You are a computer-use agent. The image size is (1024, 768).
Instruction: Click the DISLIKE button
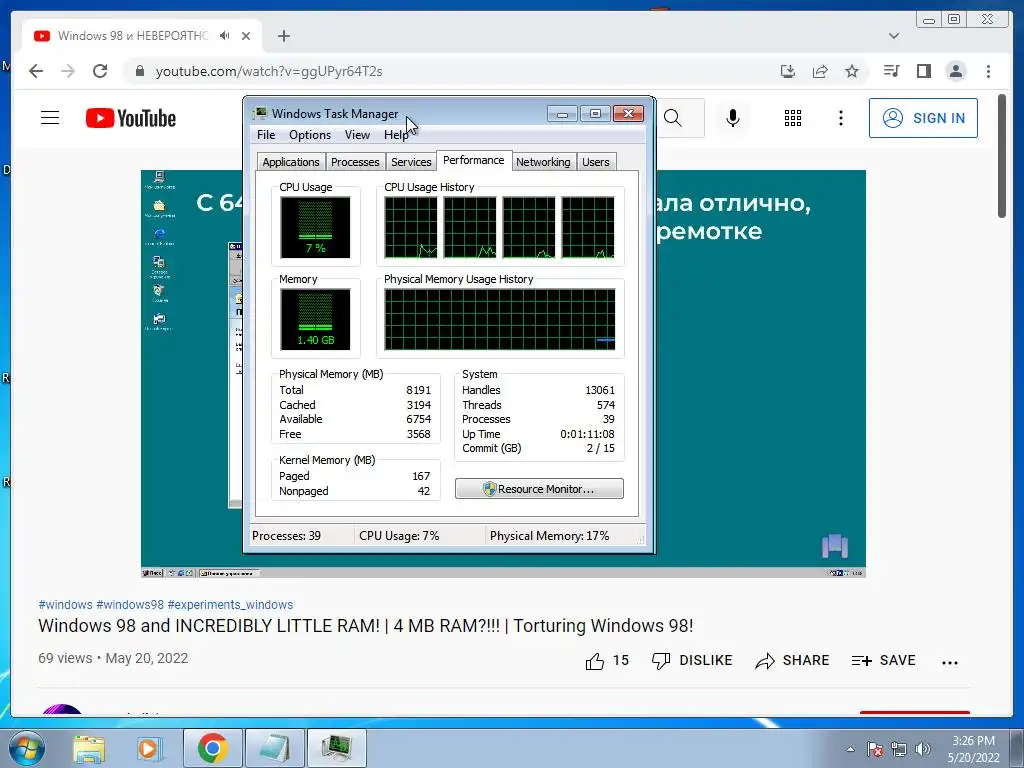click(x=692, y=661)
